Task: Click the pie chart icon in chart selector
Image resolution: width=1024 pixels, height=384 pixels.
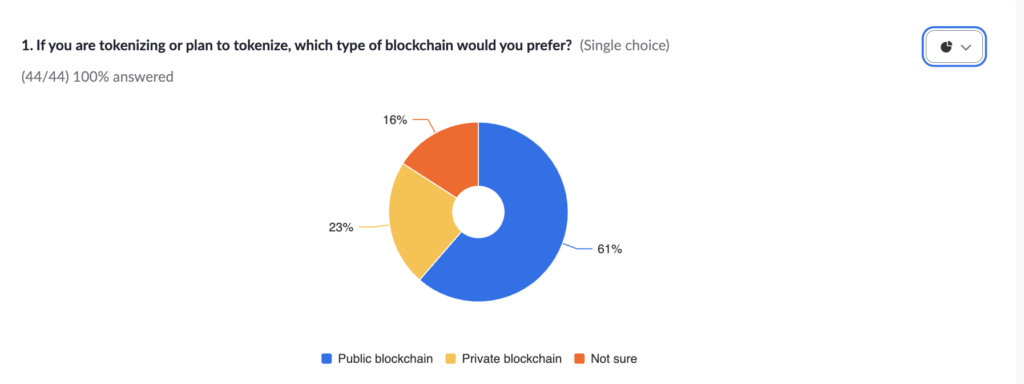Action: 946,47
